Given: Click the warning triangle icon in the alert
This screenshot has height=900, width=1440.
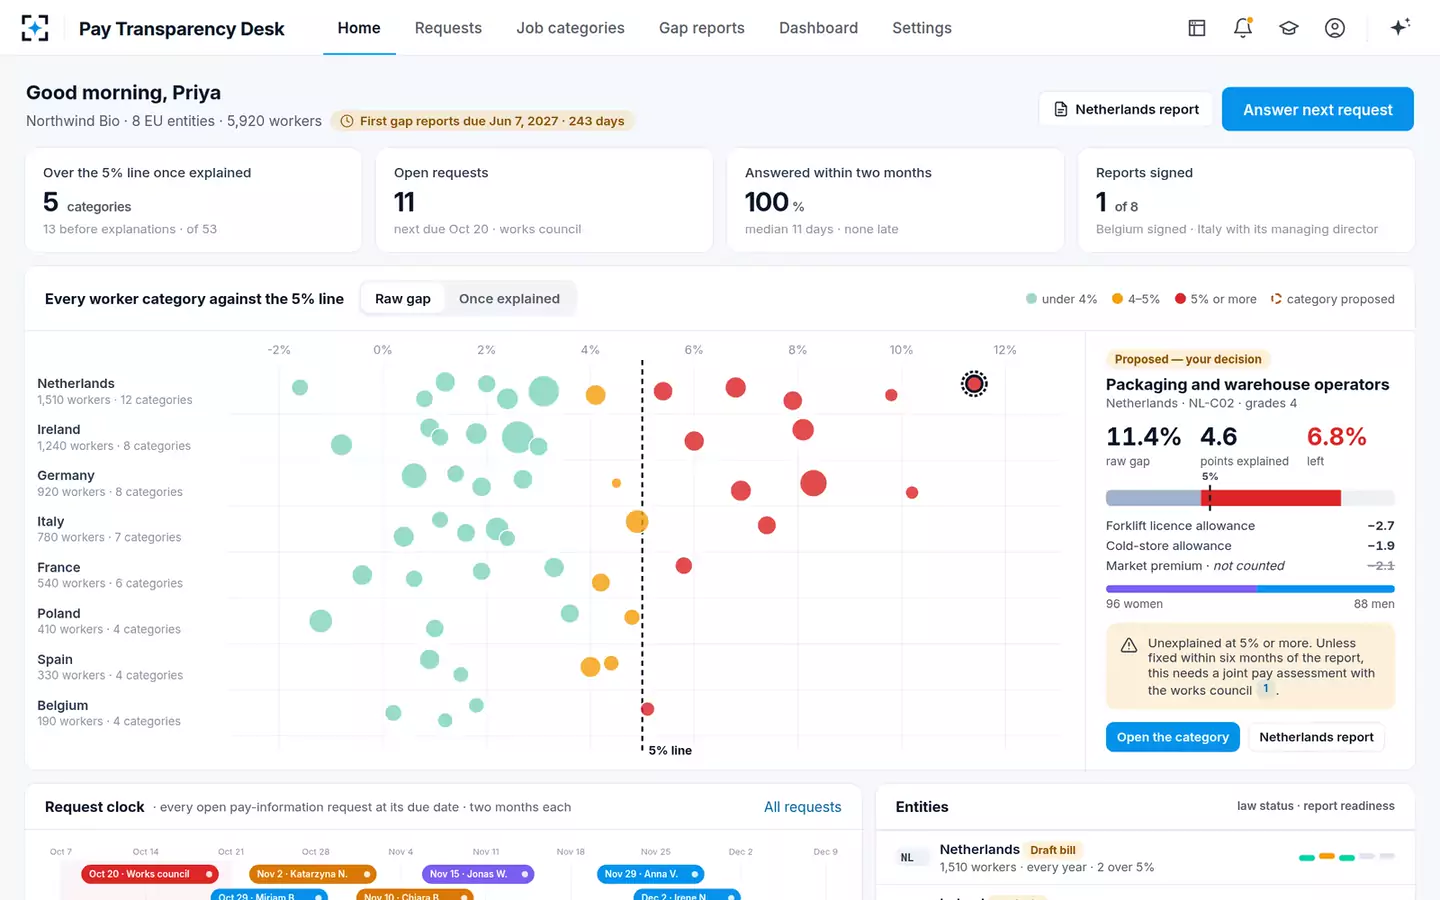Looking at the screenshot, I should 1128,645.
